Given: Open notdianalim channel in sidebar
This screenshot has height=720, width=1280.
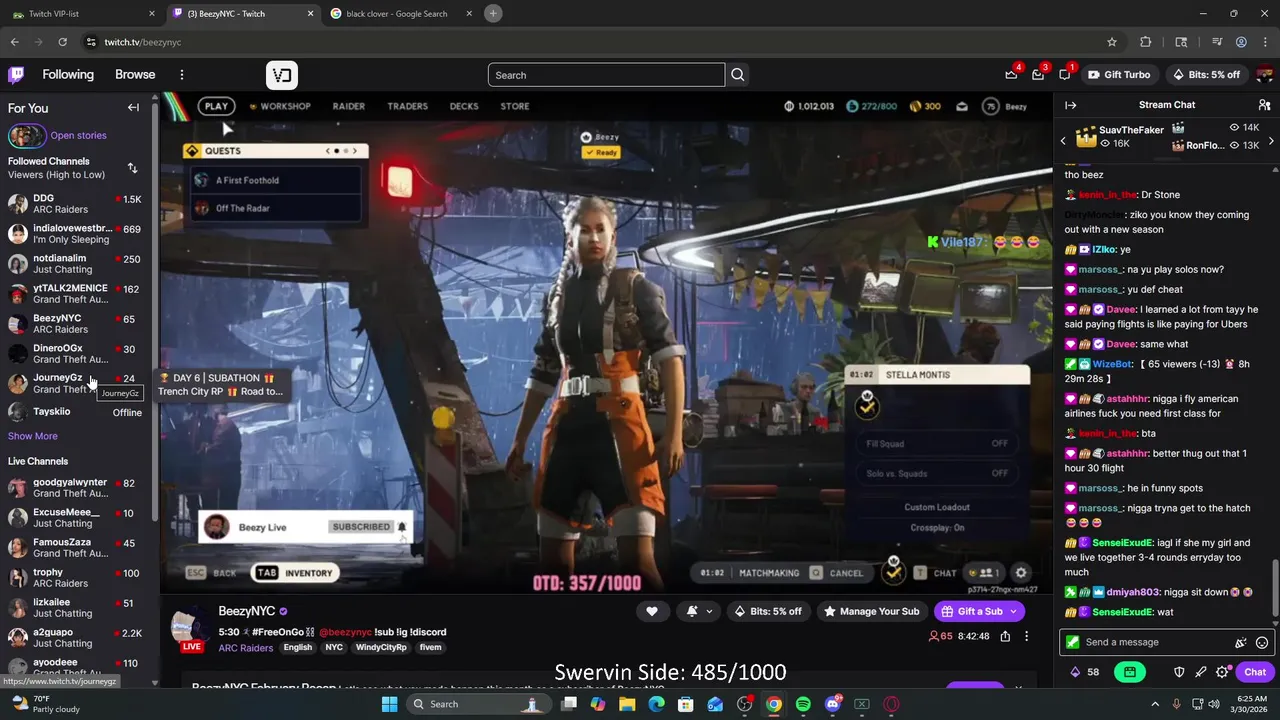Looking at the screenshot, I should click(x=75, y=264).
